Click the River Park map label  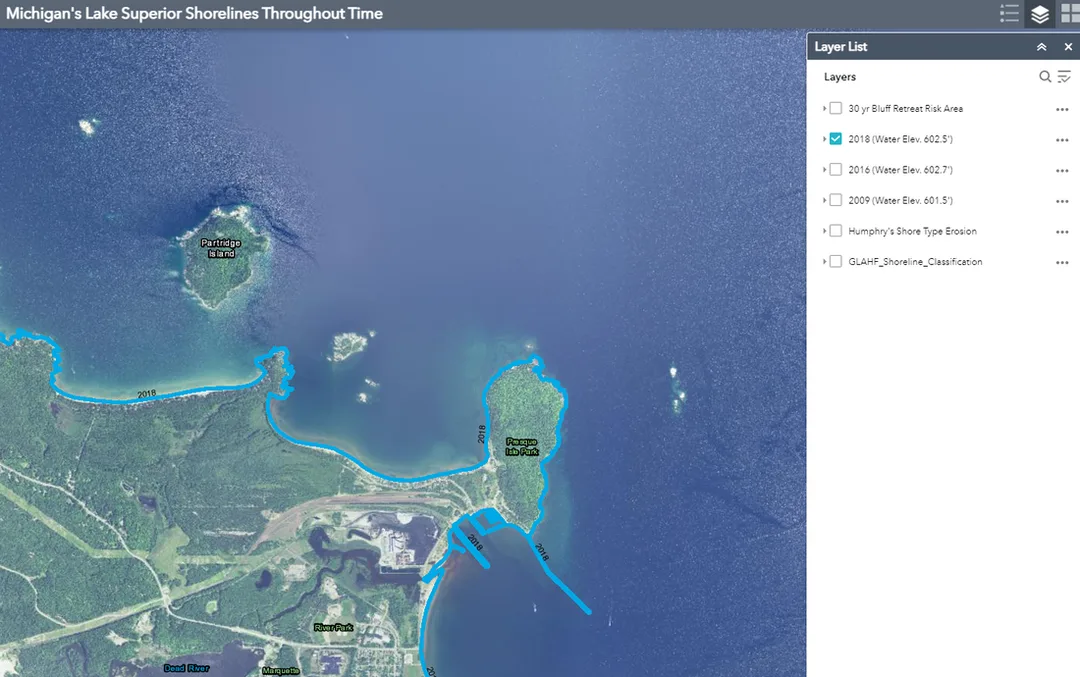click(x=333, y=627)
